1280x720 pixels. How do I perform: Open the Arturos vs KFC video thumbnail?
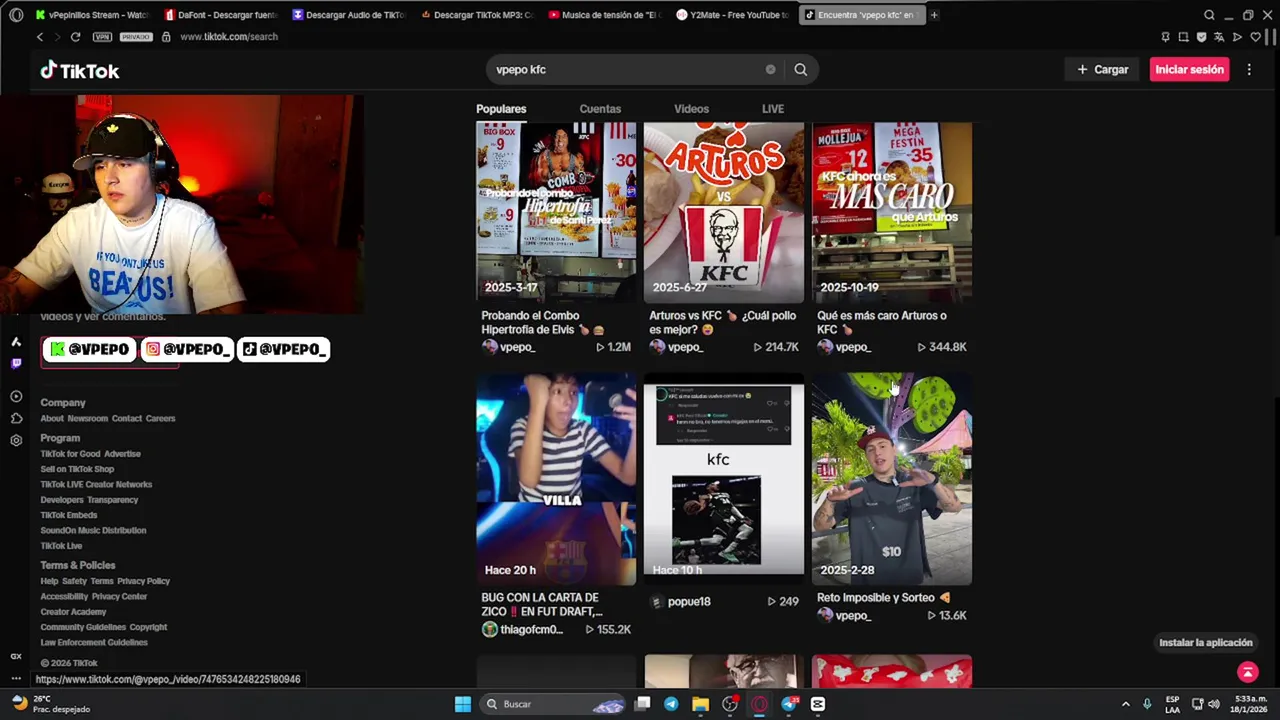(x=724, y=212)
